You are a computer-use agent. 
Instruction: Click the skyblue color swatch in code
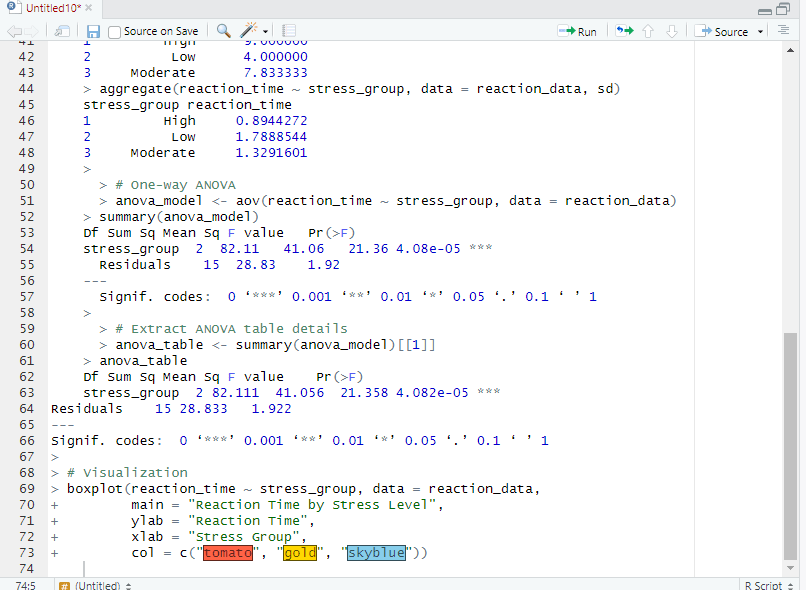[376, 553]
